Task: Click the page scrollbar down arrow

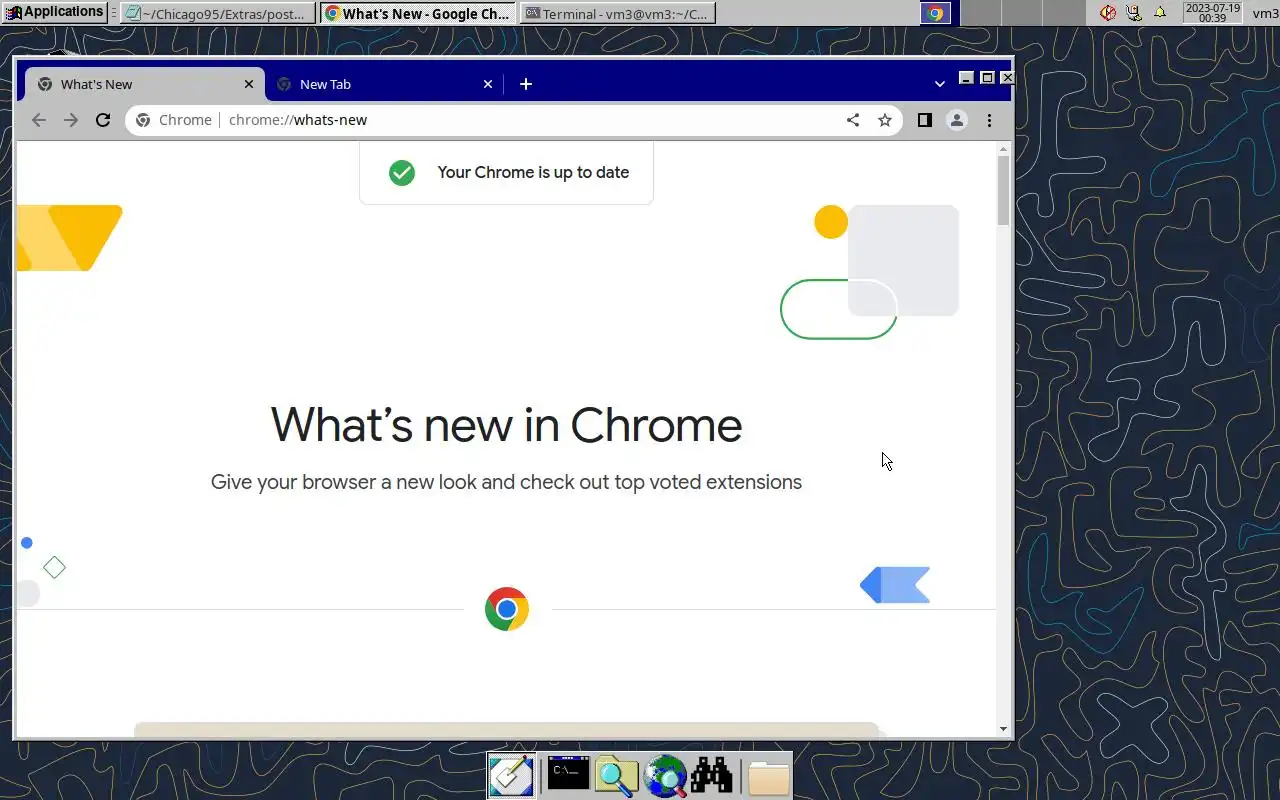Action: [1004, 729]
